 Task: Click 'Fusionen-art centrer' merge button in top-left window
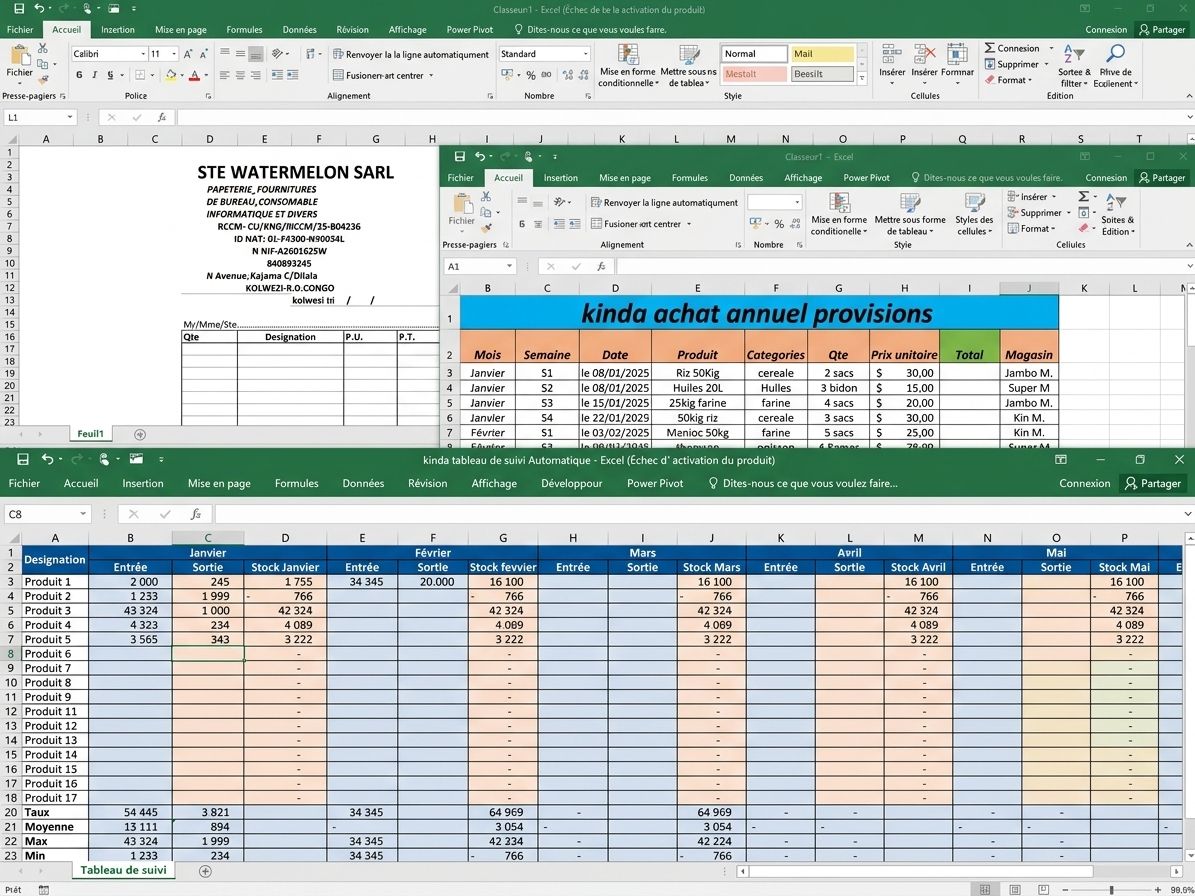pyautogui.click(x=378, y=75)
